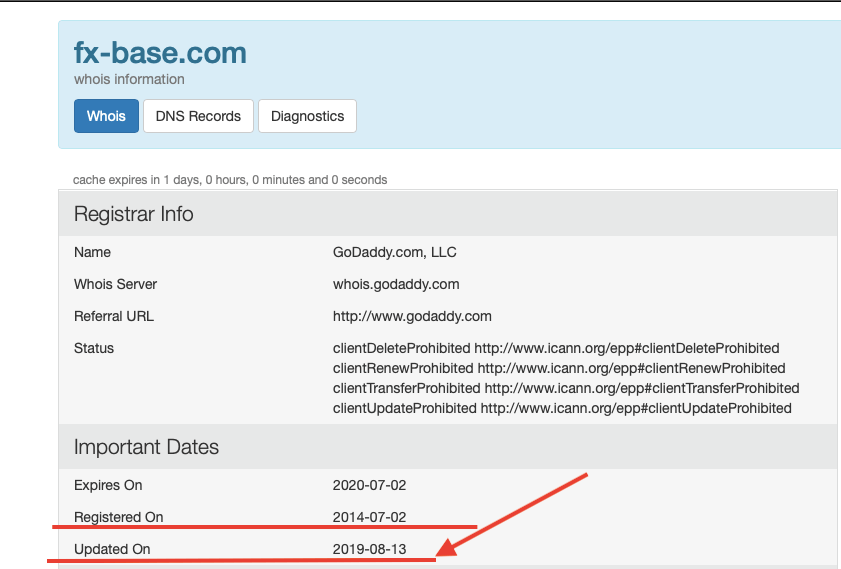The image size is (841, 569).
Task: Click the clientTransferProhibited status line
Action: click(566, 388)
